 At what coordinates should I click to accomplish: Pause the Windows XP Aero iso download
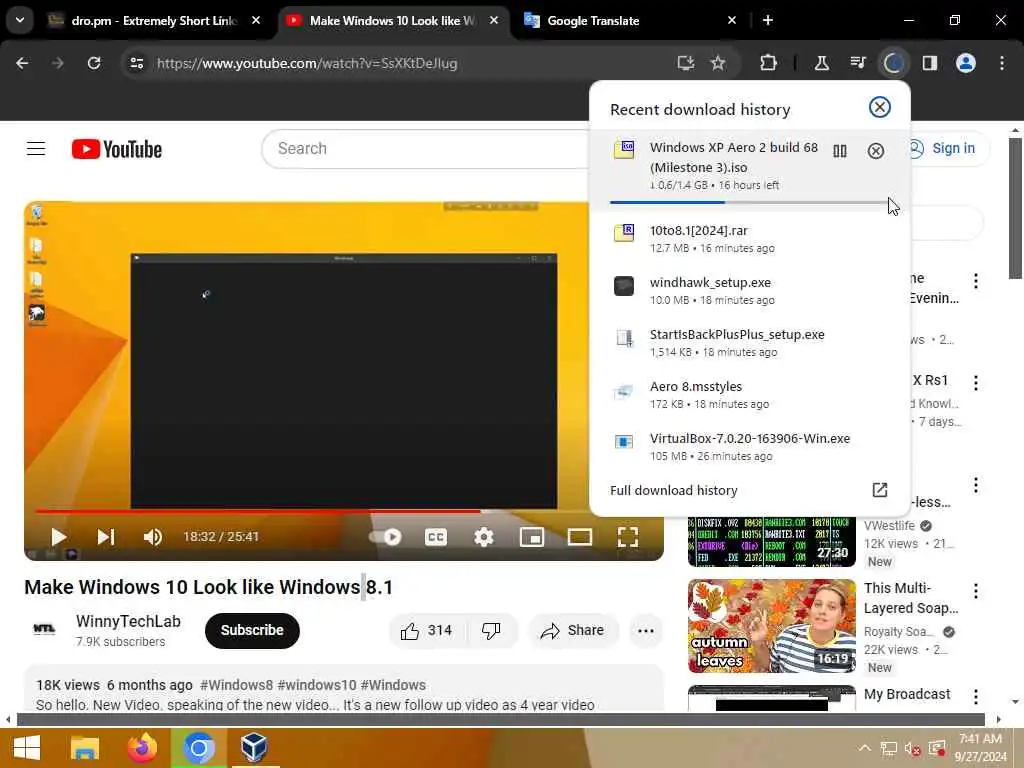click(x=840, y=152)
